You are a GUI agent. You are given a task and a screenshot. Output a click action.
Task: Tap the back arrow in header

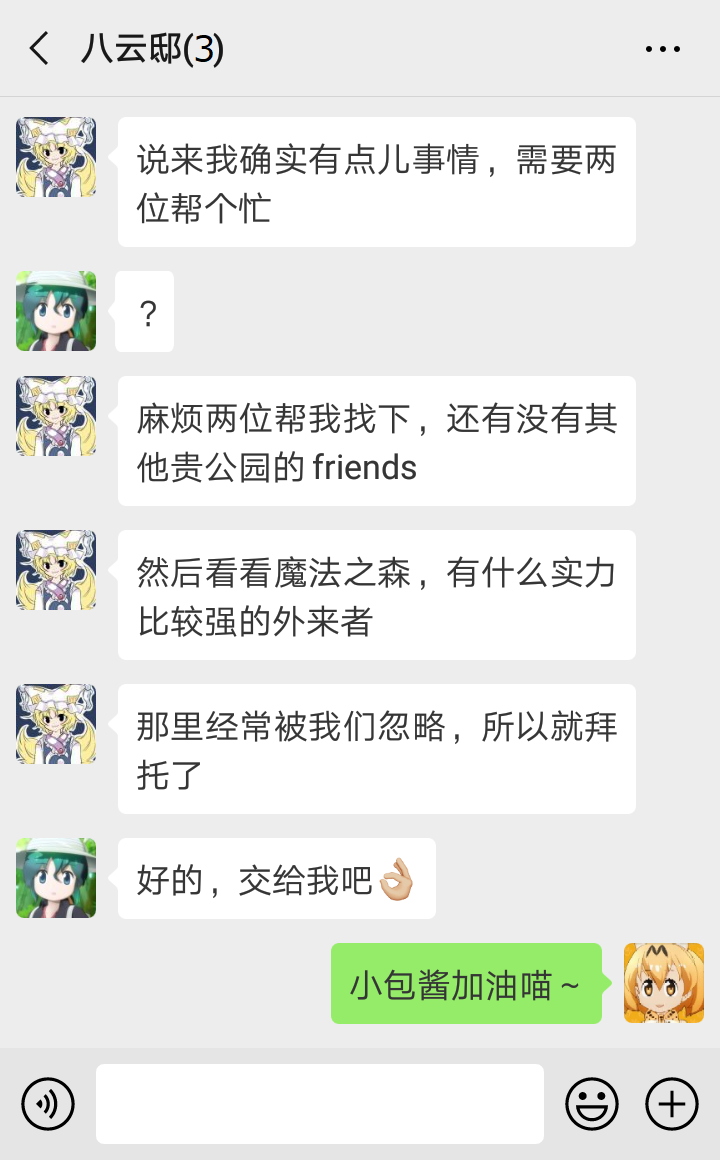(39, 49)
